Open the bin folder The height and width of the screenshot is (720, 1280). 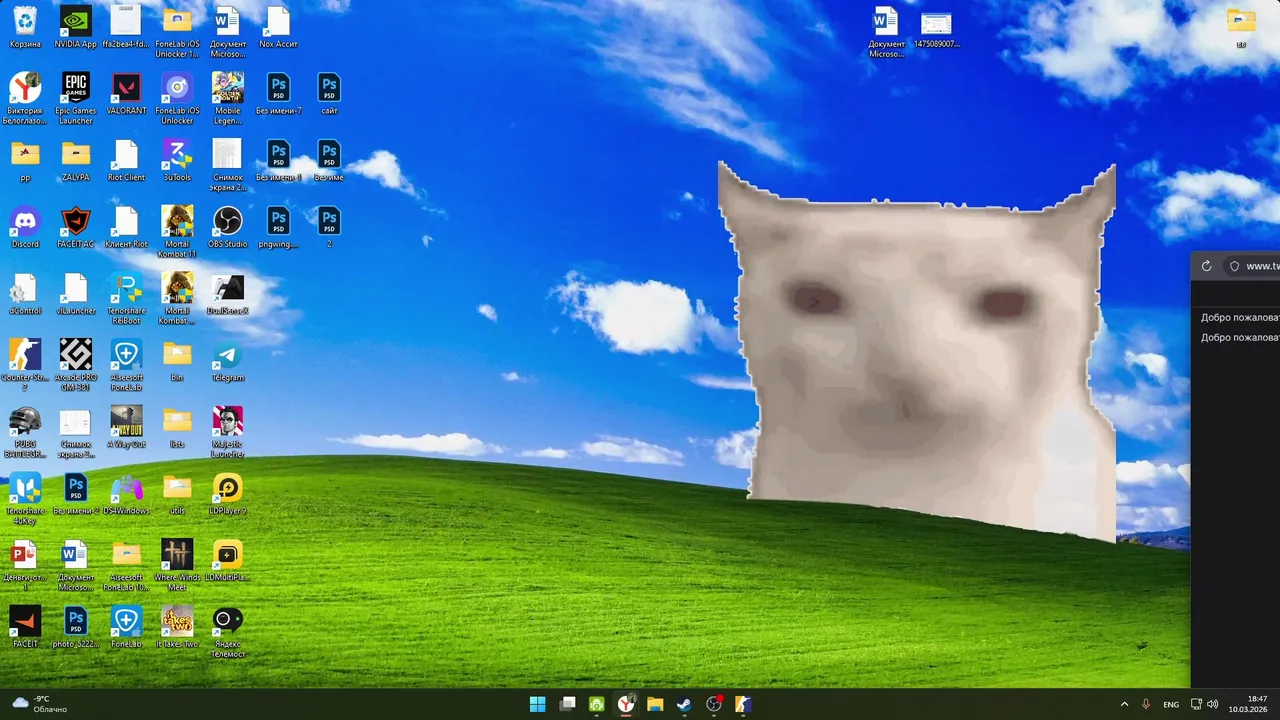(x=177, y=360)
